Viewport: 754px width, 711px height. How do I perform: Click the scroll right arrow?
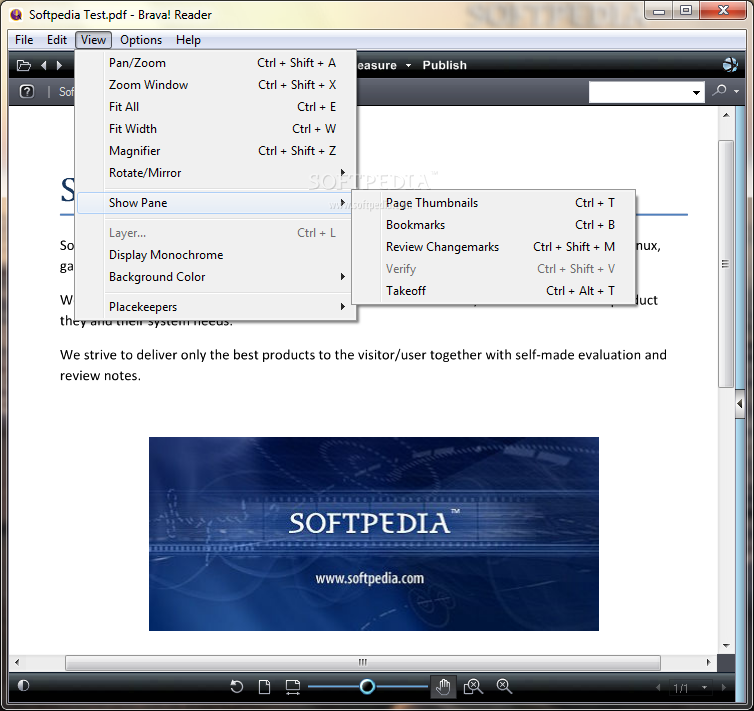[708, 662]
